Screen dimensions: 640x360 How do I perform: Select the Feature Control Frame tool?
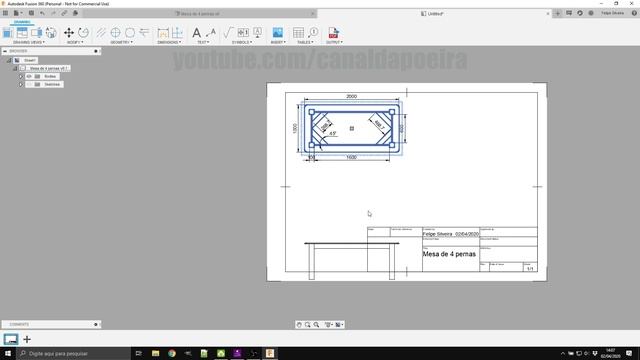[243, 33]
